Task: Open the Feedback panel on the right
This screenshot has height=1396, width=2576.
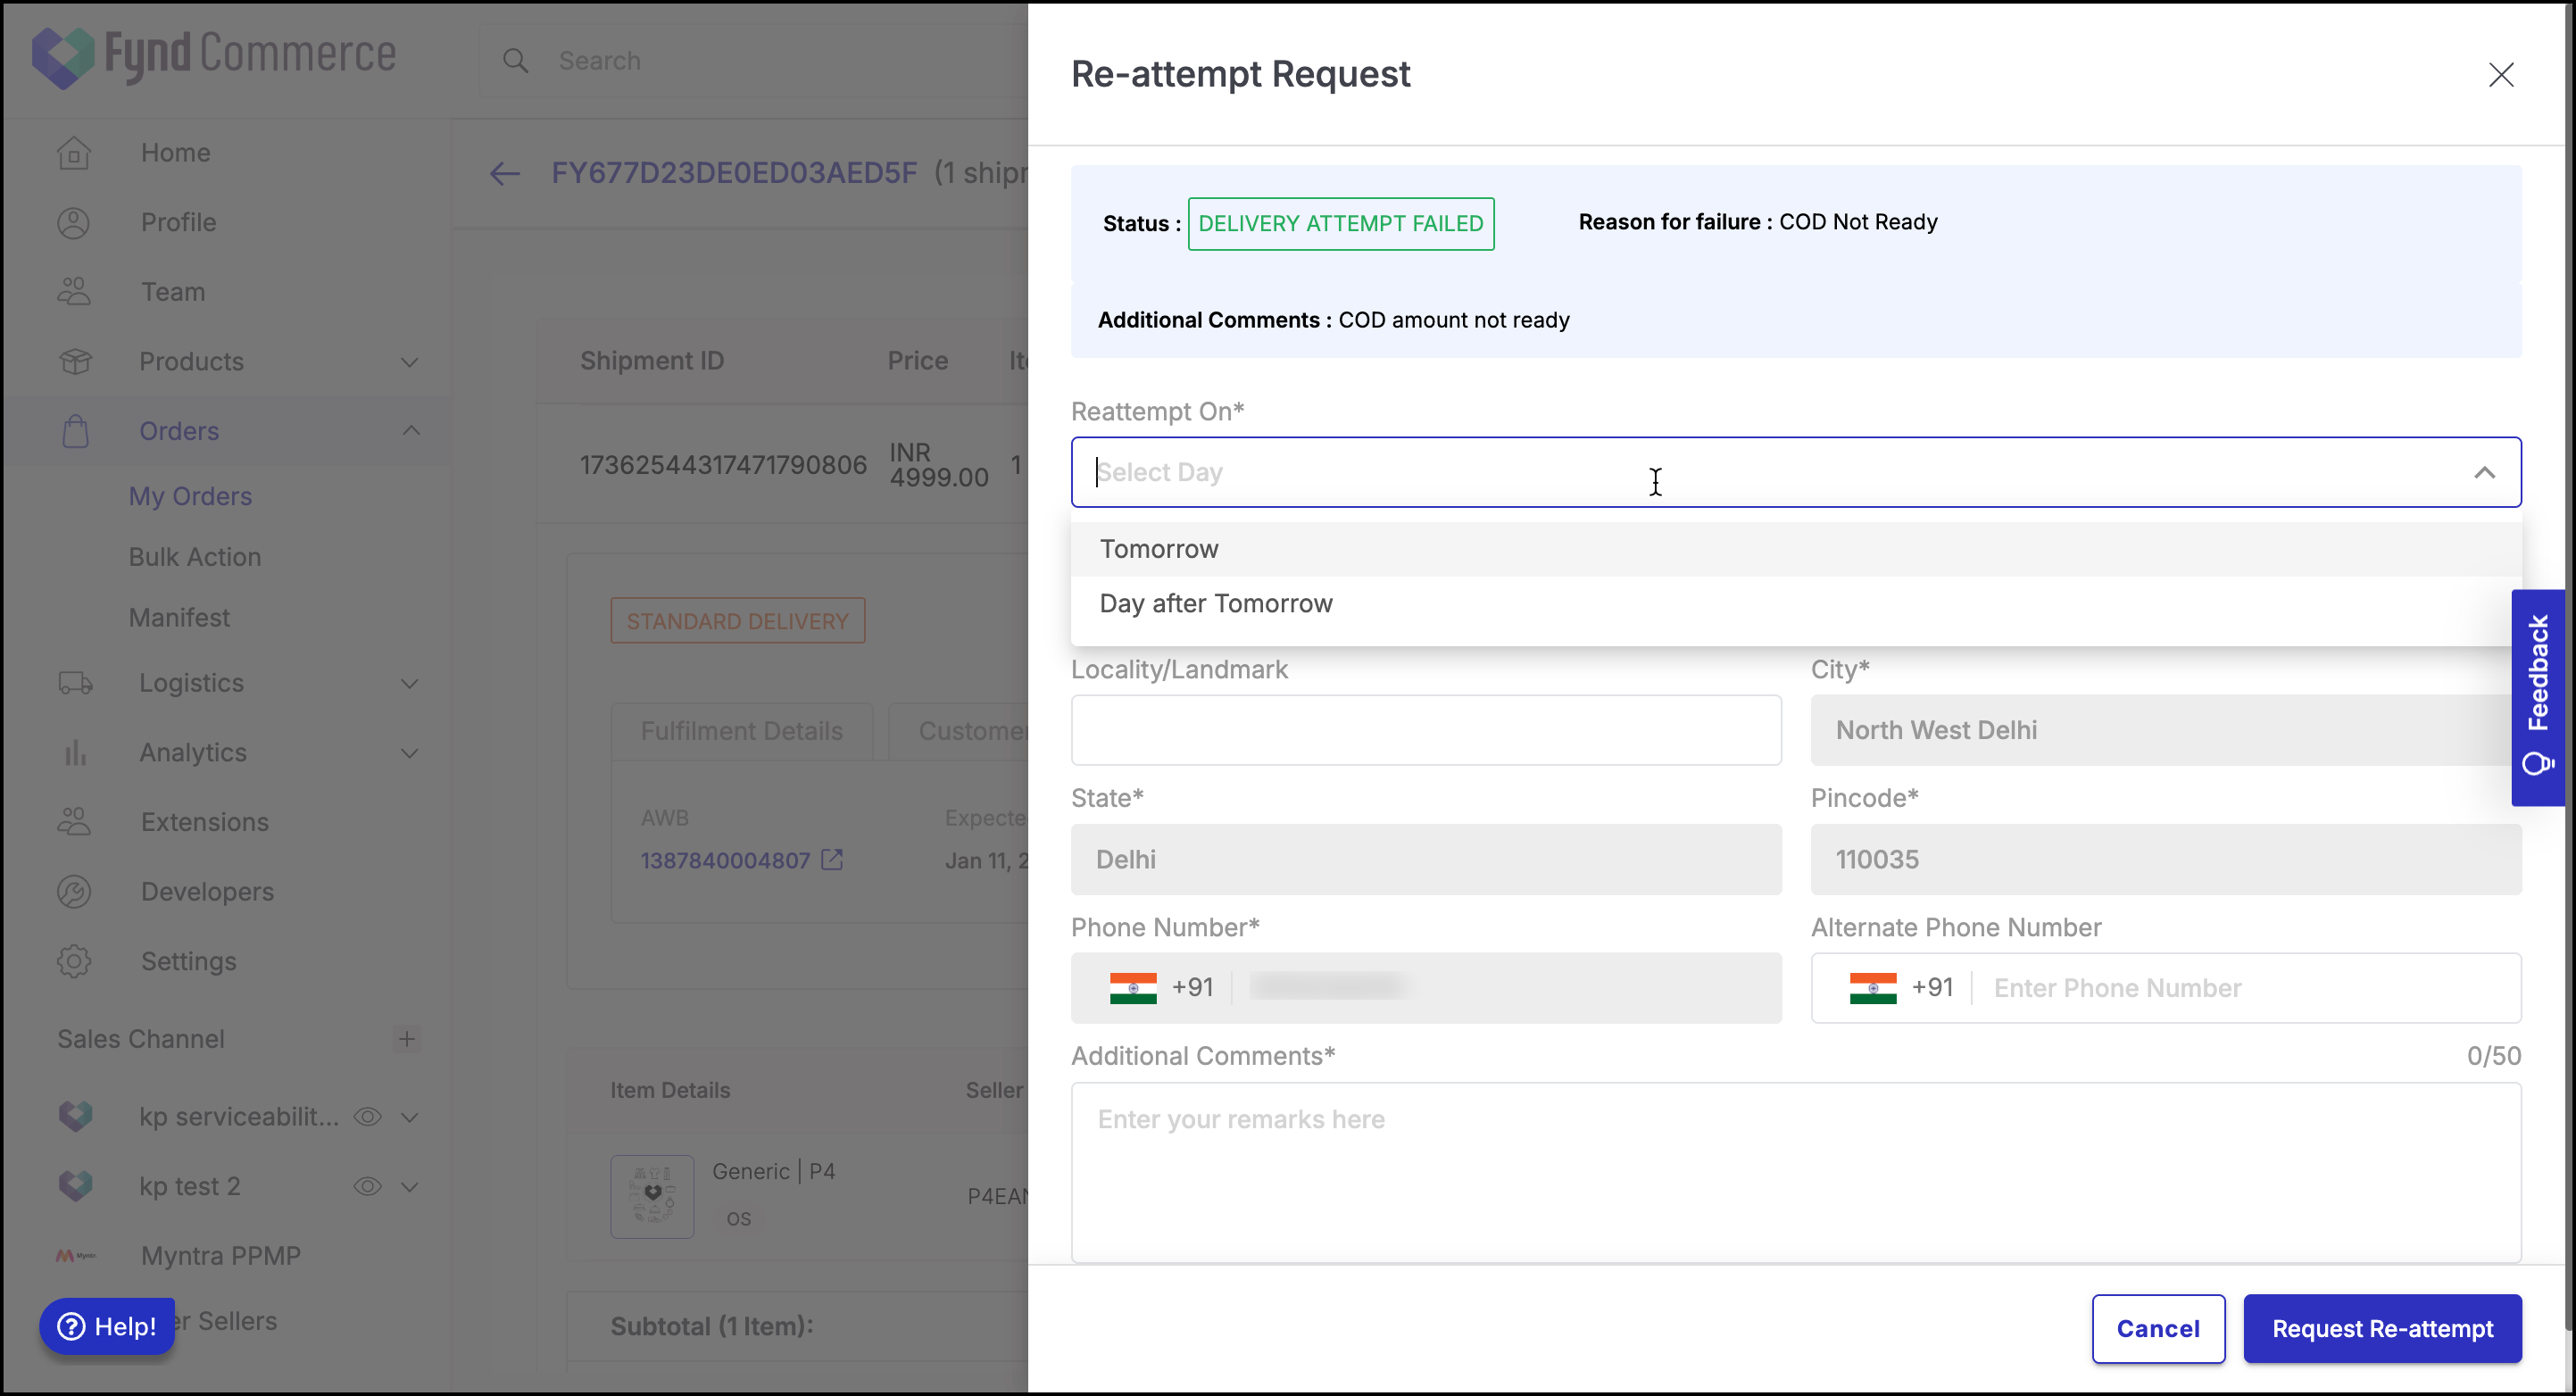Action: click(x=2540, y=695)
